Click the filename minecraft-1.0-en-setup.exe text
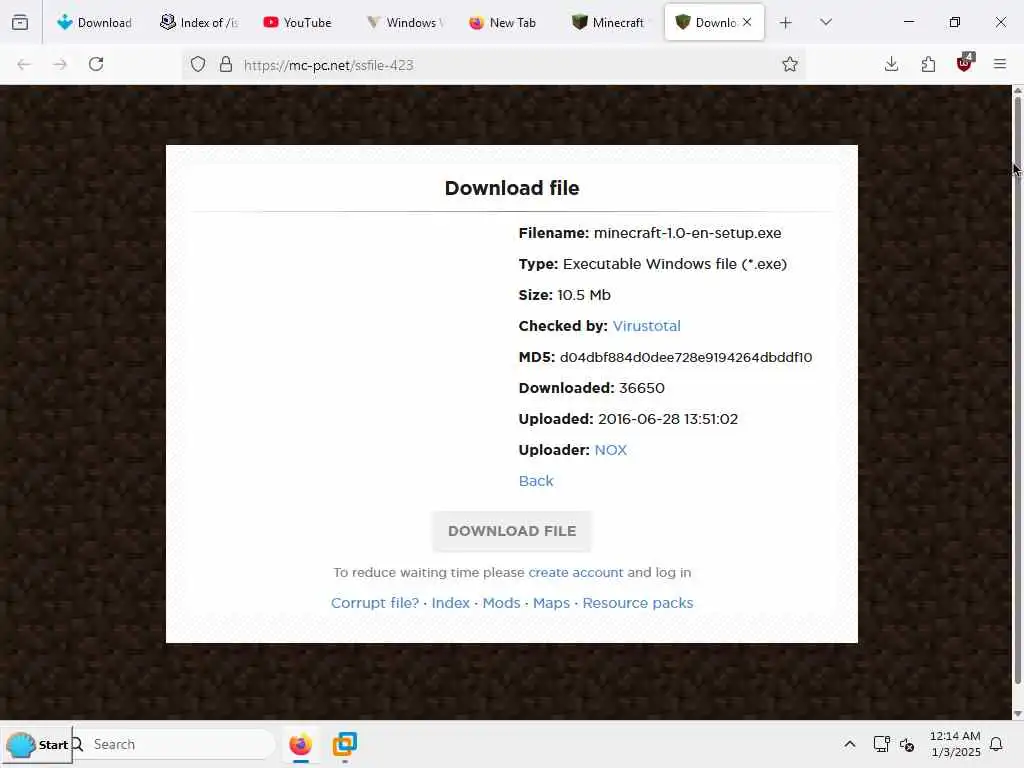The width and height of the screenshot is (1024, 768). click(687, 233)
